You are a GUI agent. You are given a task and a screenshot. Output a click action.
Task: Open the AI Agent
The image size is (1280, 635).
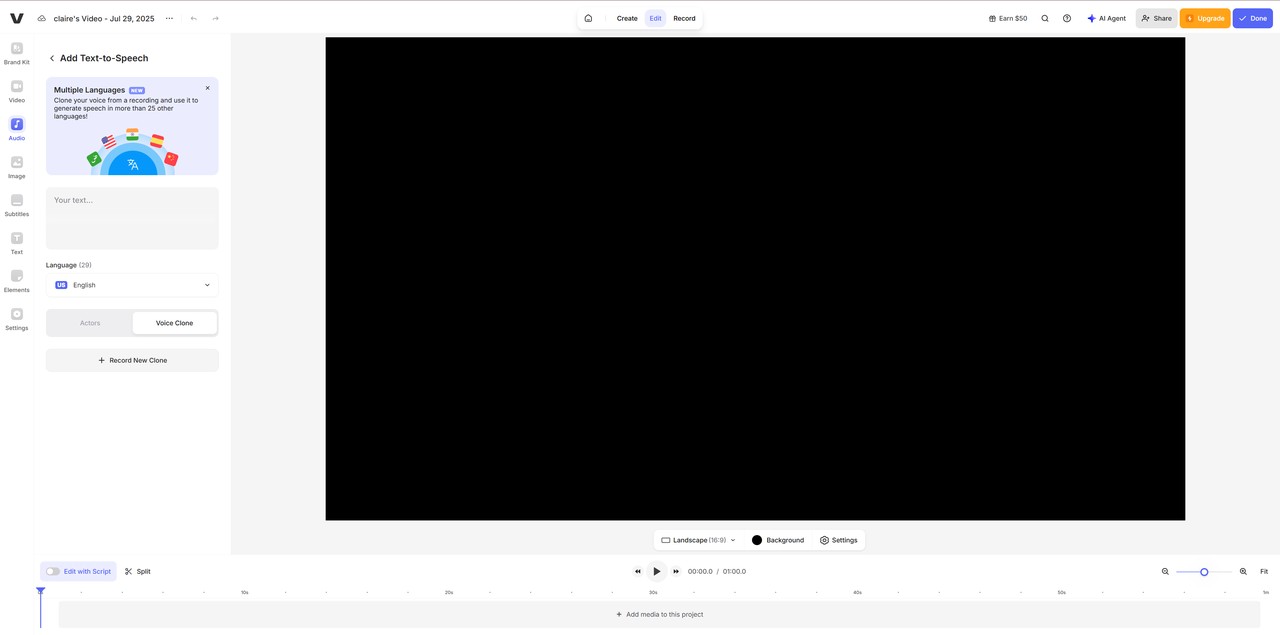click(1106, 18)
